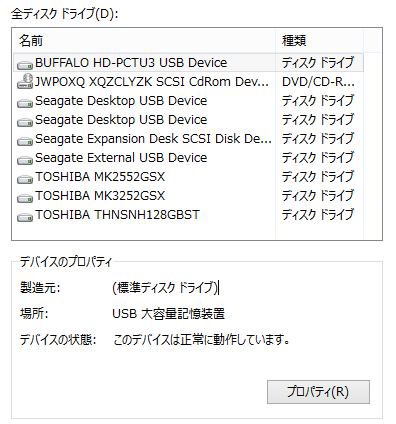Click the TOSHIBA MK3252GSX drive icon
This screenshot has width=396, height=424.
(x=25, y=198)
